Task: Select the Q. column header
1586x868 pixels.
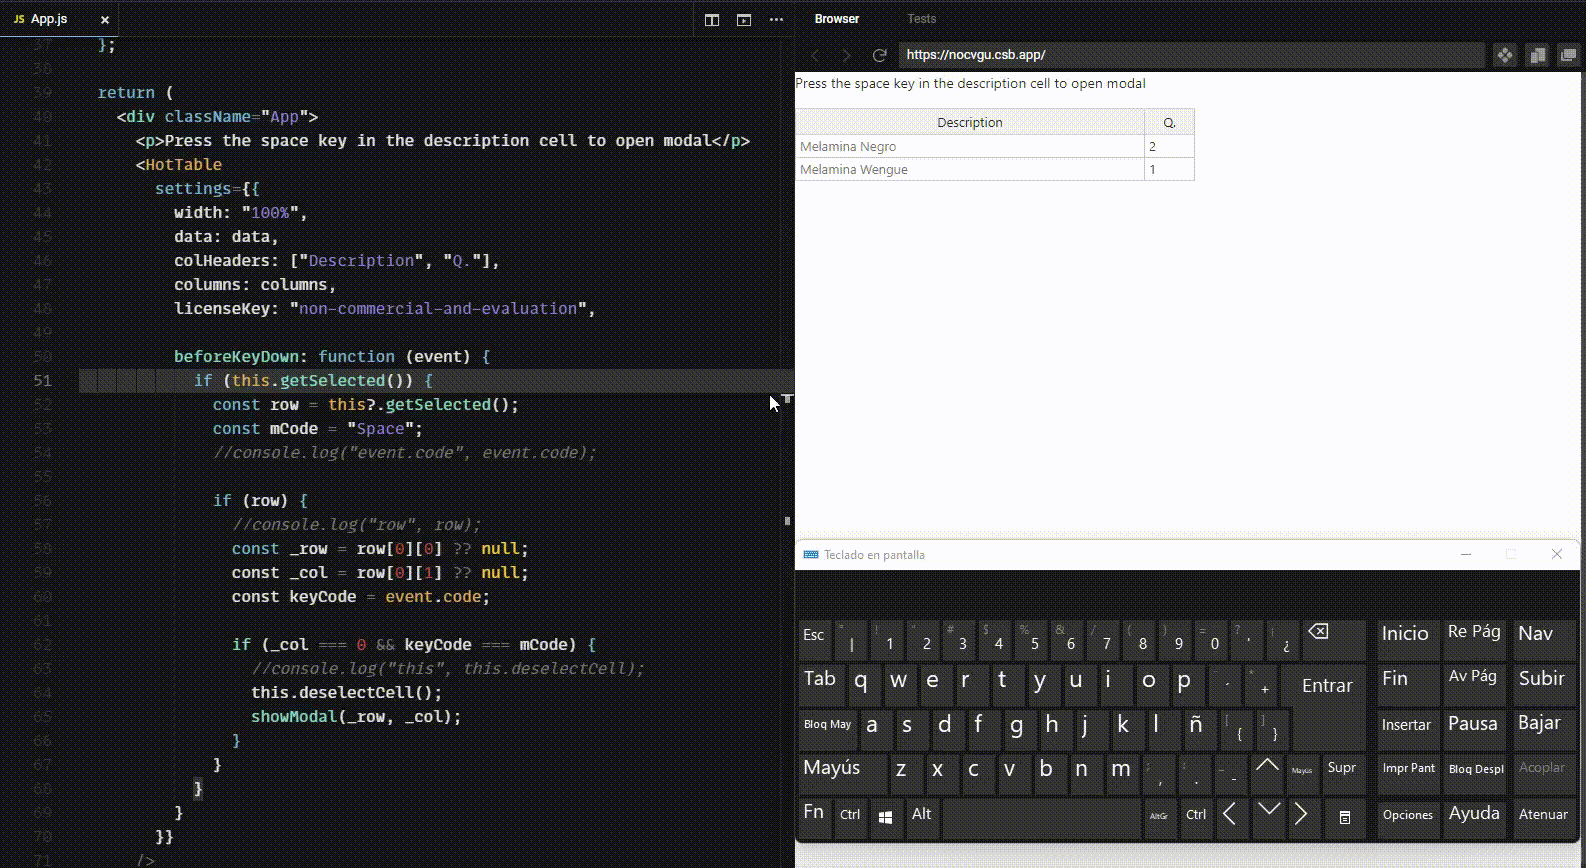Action: (x=1169, y=122)
